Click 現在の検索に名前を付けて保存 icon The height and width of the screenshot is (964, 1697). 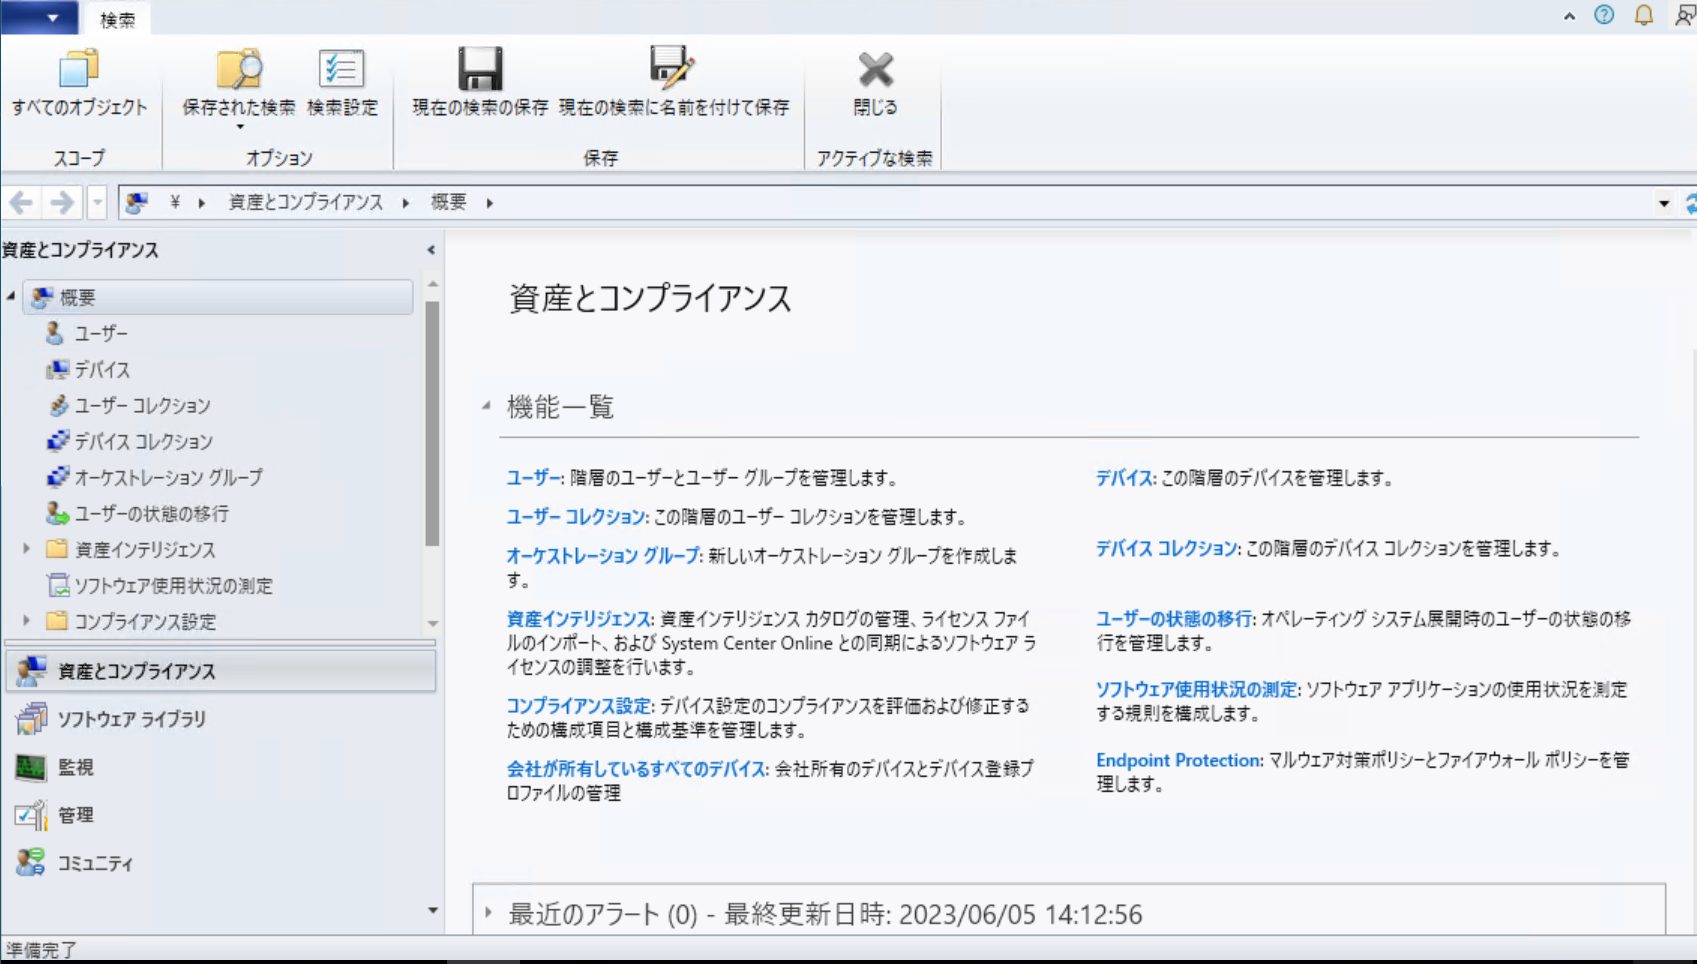[672, 70]
